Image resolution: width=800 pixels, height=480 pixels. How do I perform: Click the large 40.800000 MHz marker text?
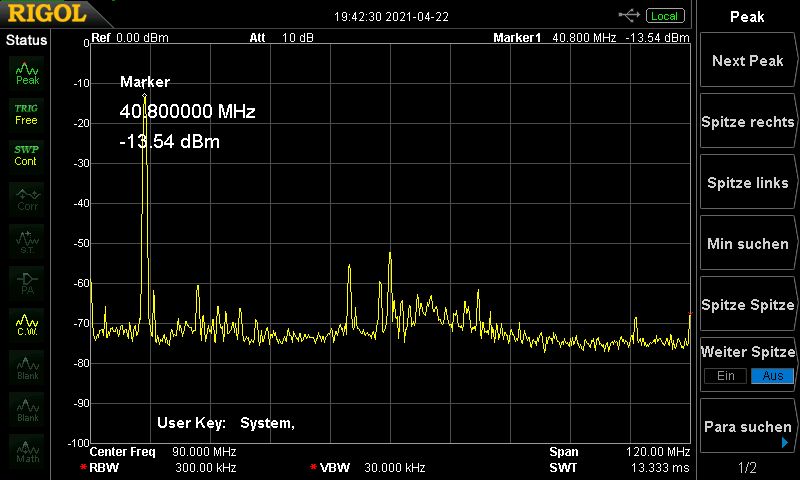187,111
